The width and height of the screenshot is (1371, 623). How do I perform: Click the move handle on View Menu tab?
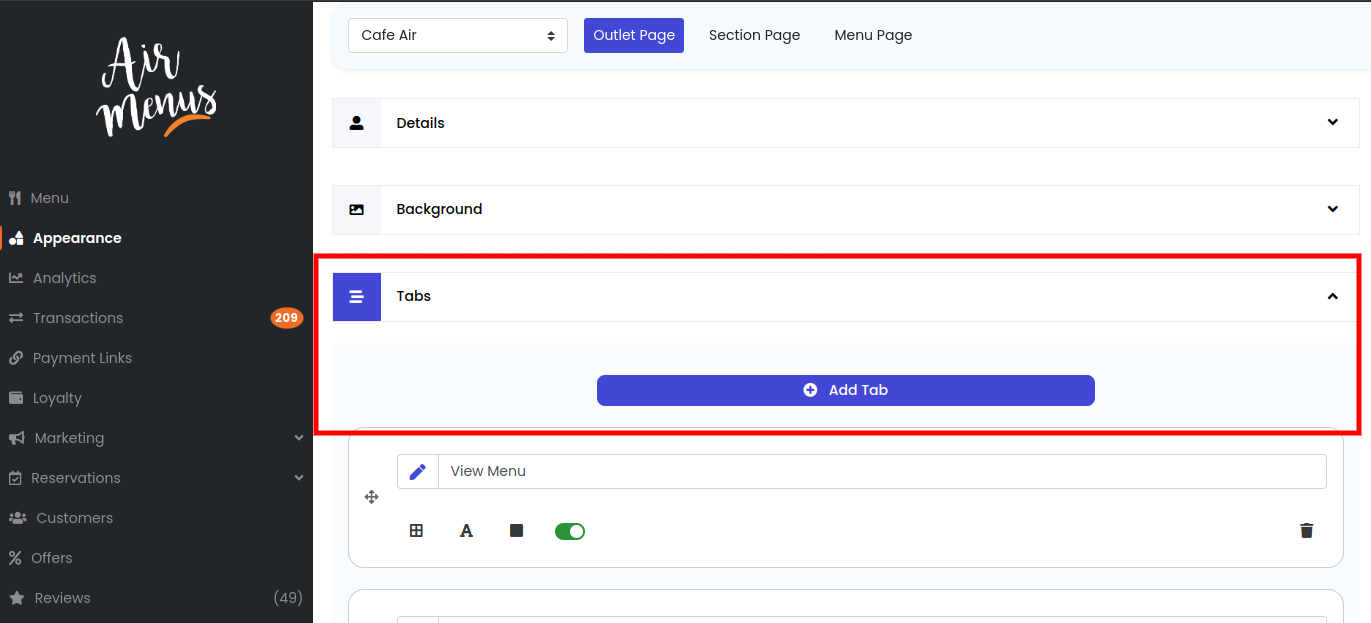pos(371,497)
